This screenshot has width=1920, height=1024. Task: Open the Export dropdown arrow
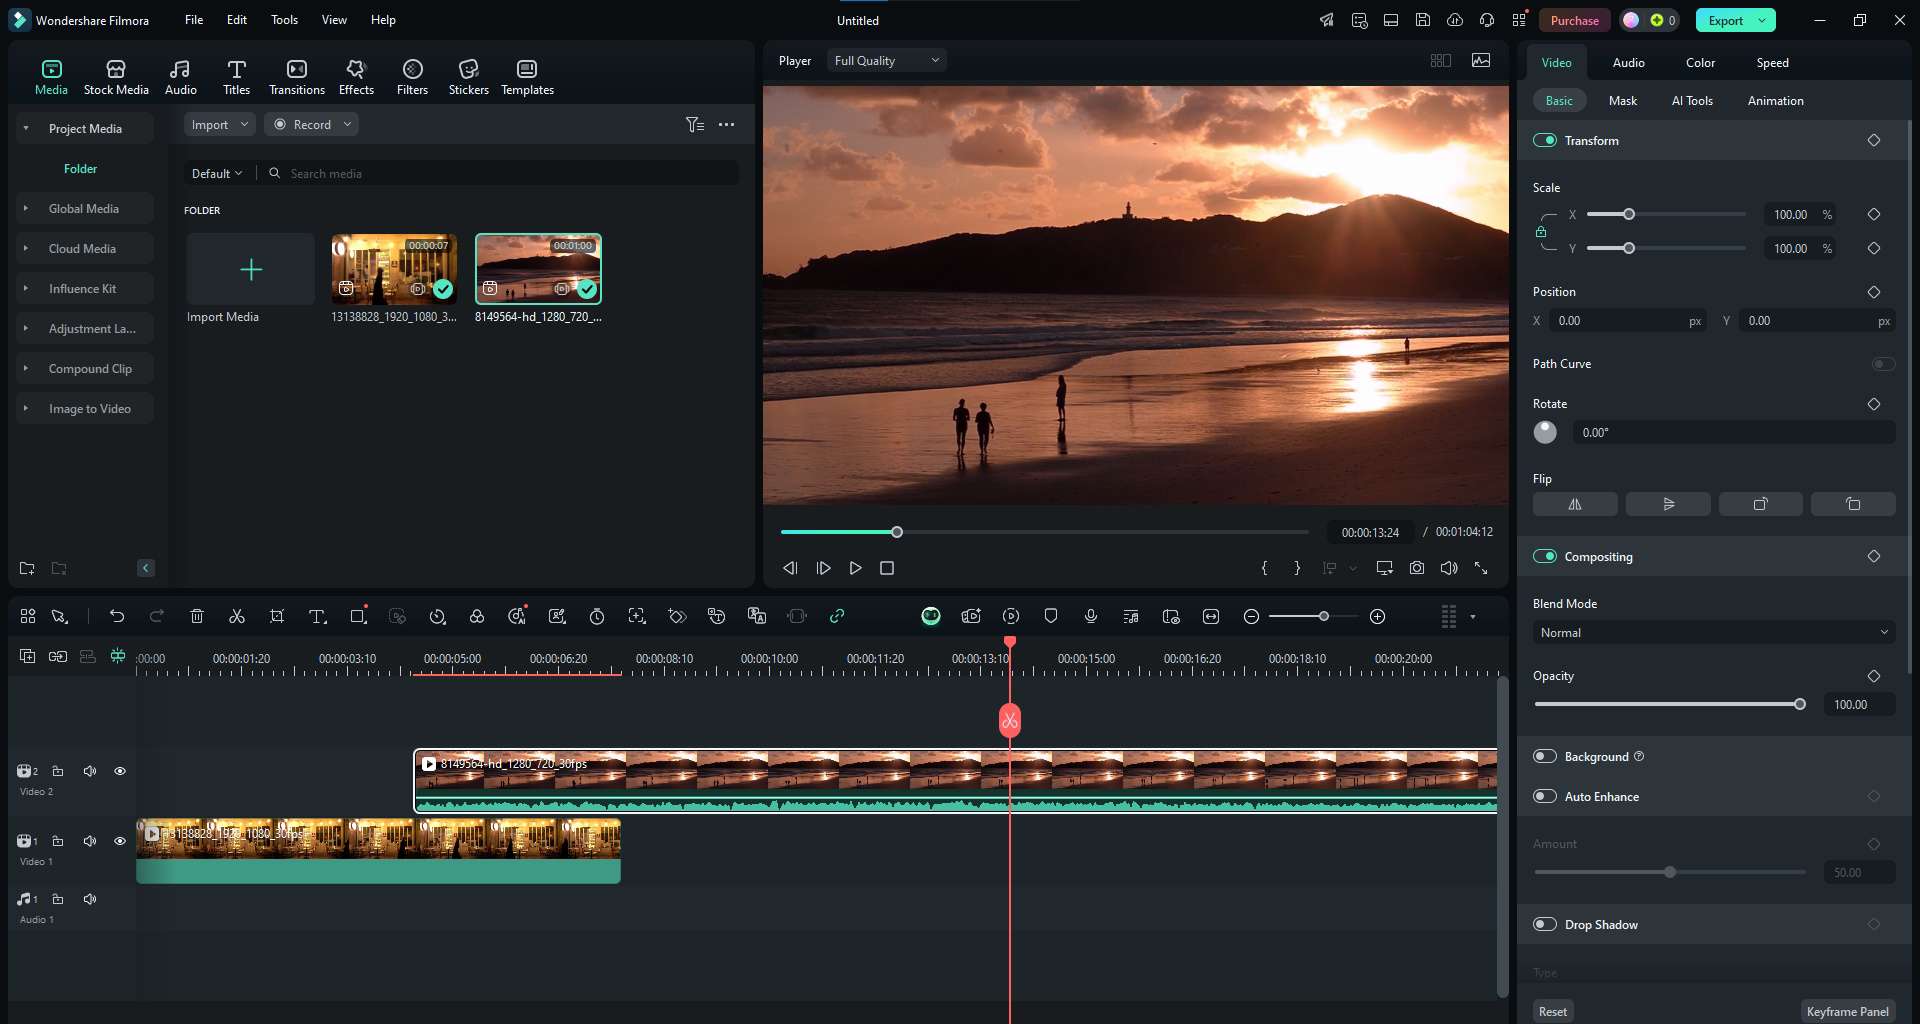[x=1763, y=20]
